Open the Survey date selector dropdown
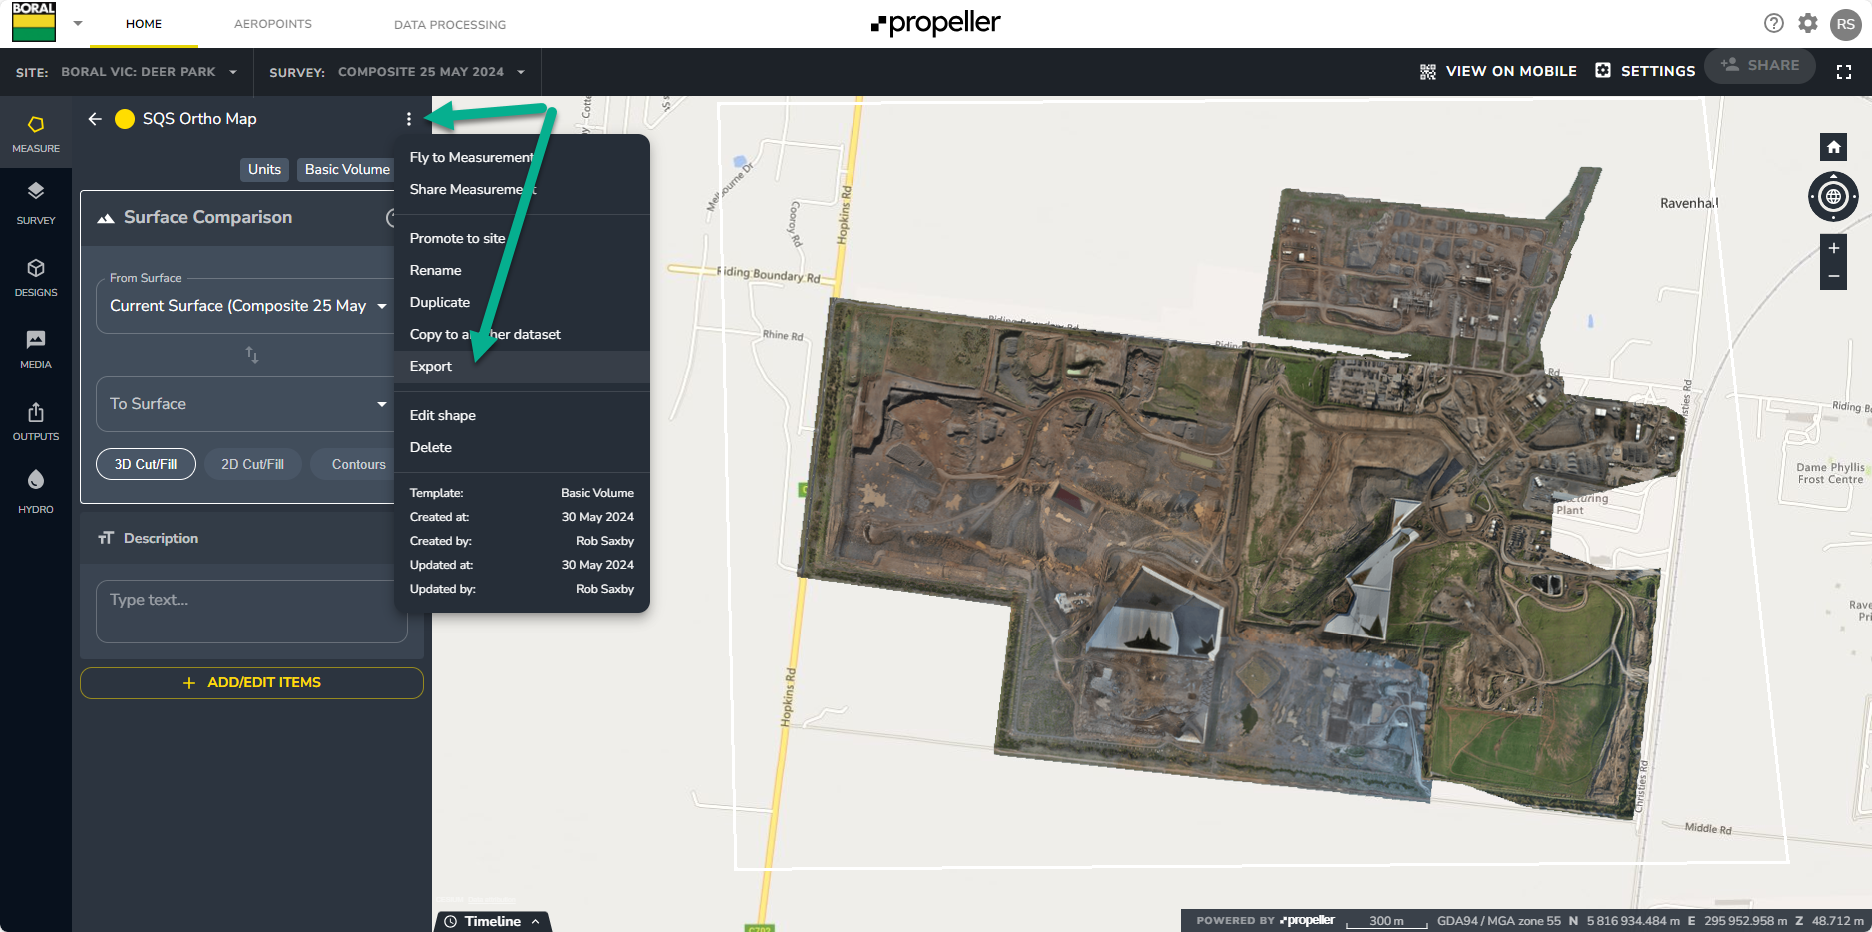This screenshot has width=1872, height=932. [x=432, y=72]
